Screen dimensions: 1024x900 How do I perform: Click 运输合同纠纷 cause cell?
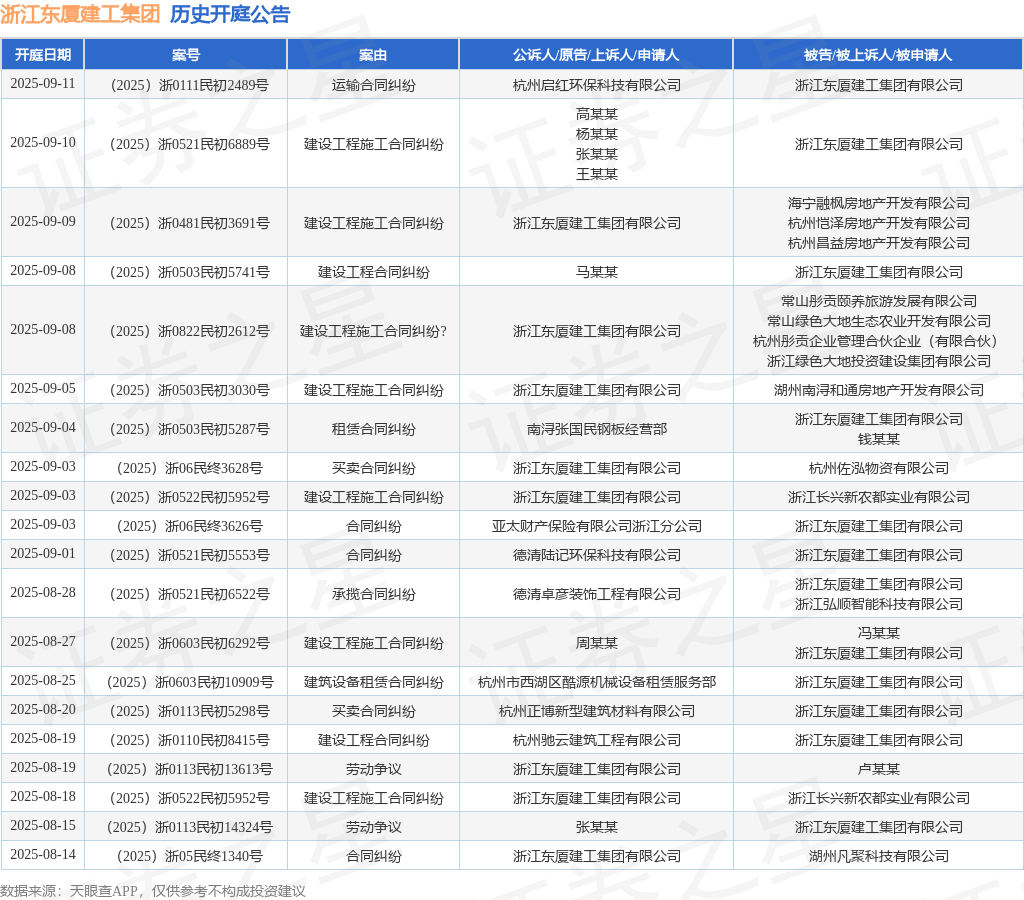(374, 85)
